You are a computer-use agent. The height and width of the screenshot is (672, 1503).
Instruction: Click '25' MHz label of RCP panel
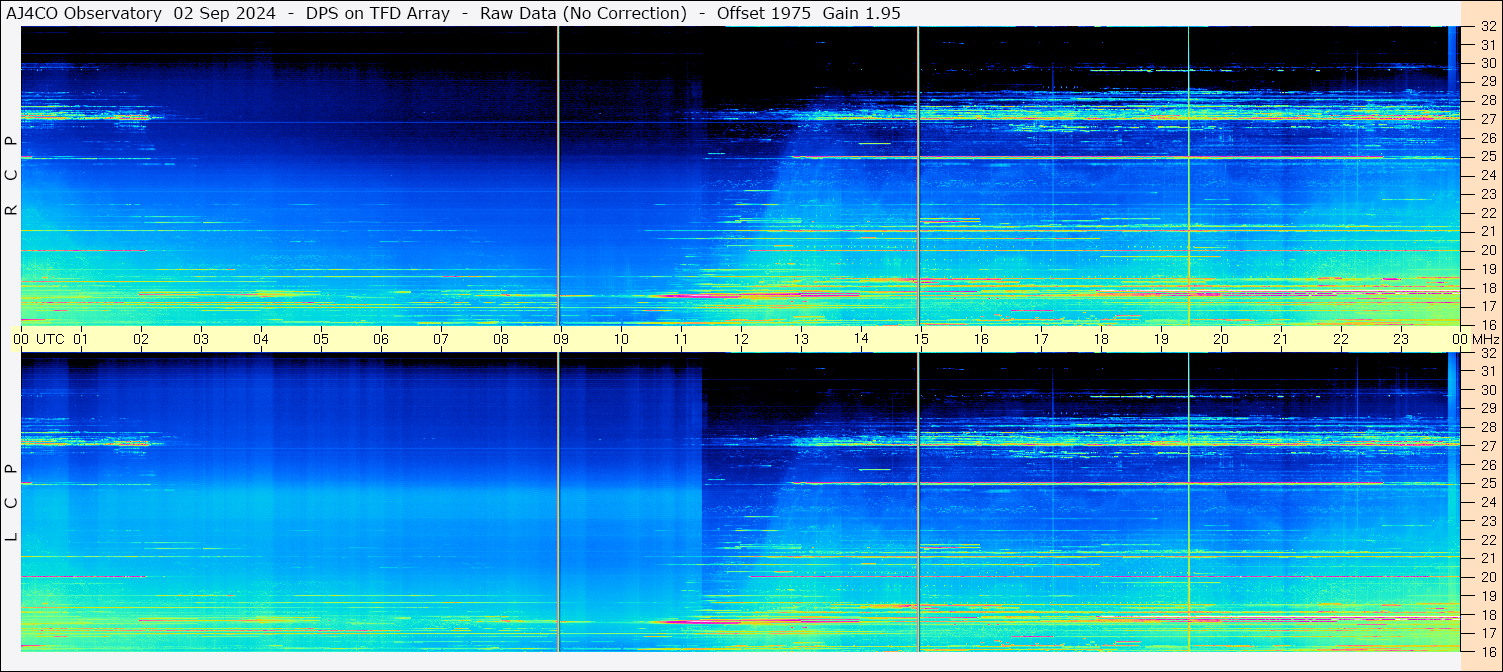pos(1488,157)
